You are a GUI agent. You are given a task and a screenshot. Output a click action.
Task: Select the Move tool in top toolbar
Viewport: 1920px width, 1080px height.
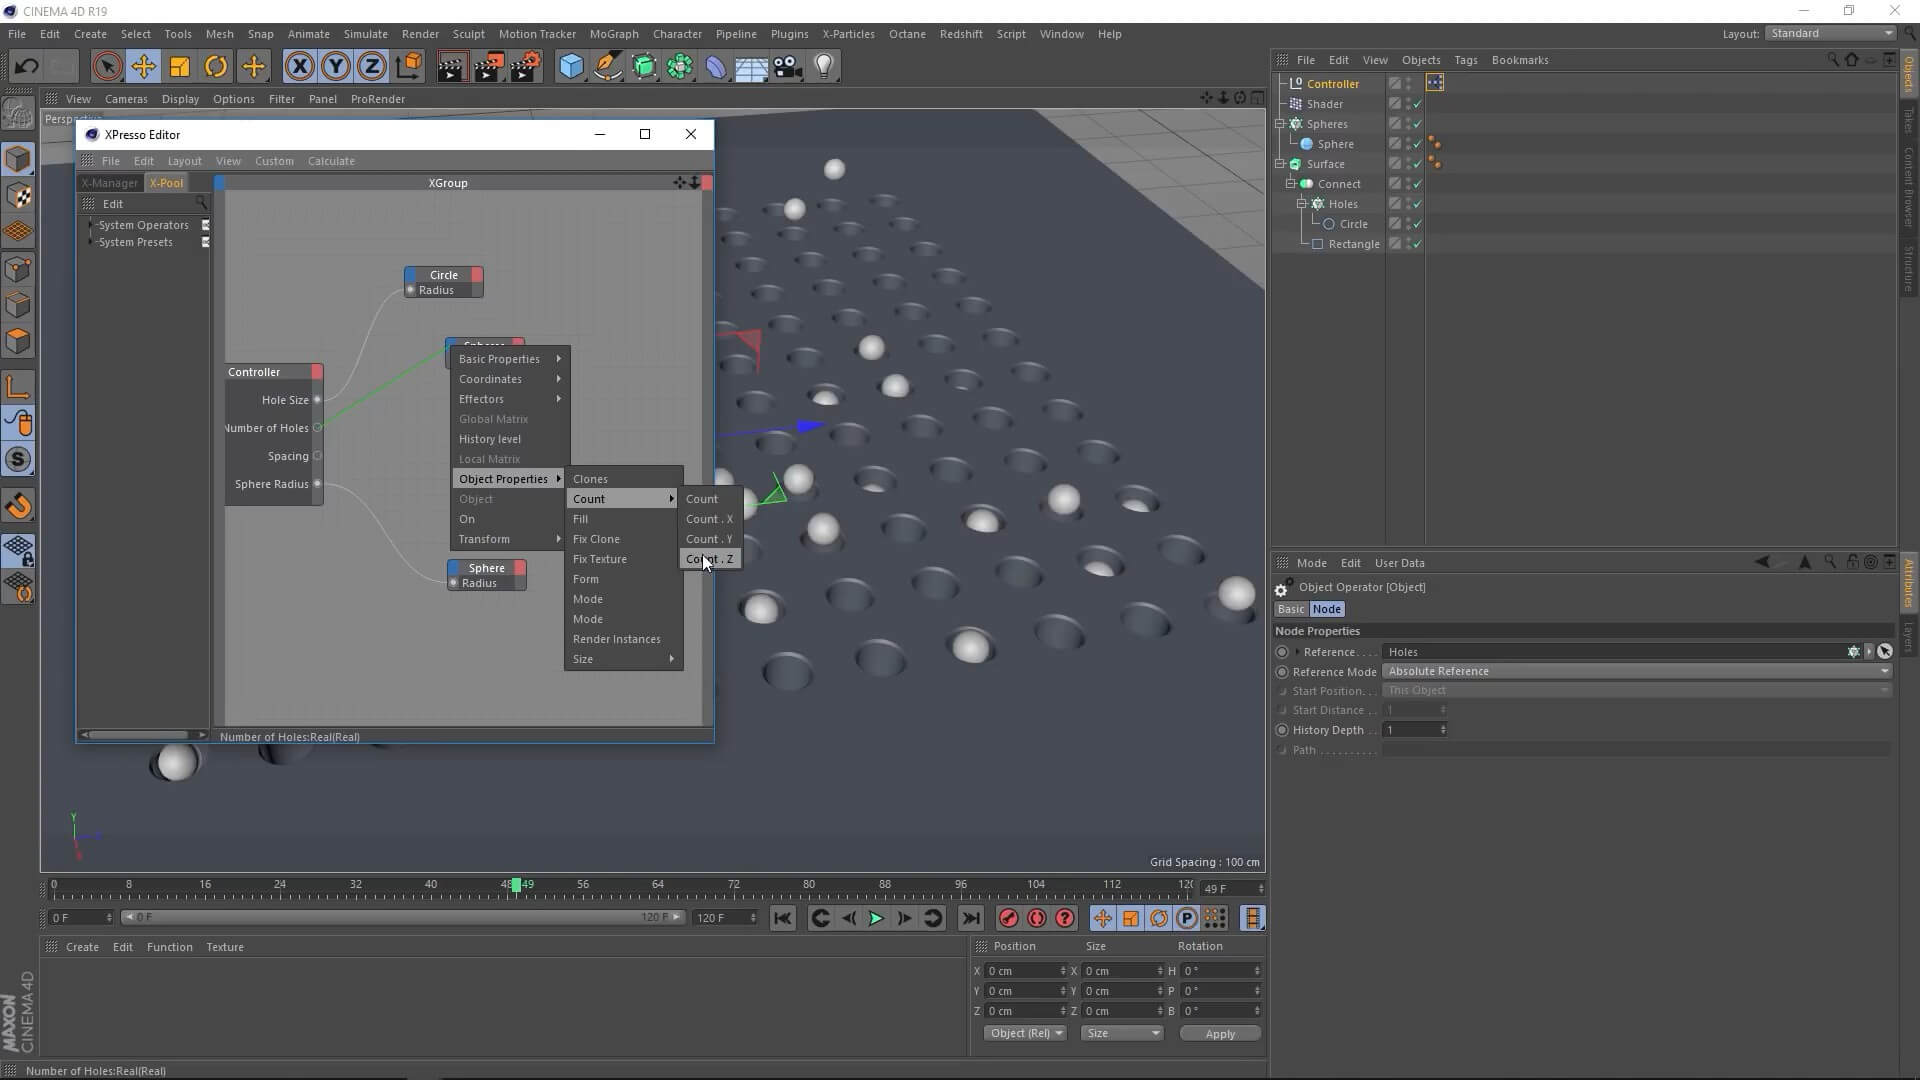143,67
